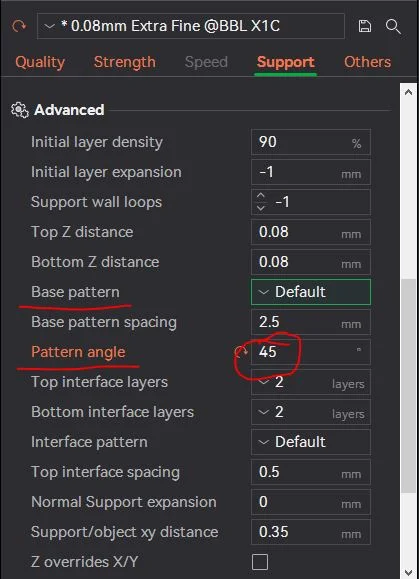Switch to the Strength tab

(x=125, y=62)
